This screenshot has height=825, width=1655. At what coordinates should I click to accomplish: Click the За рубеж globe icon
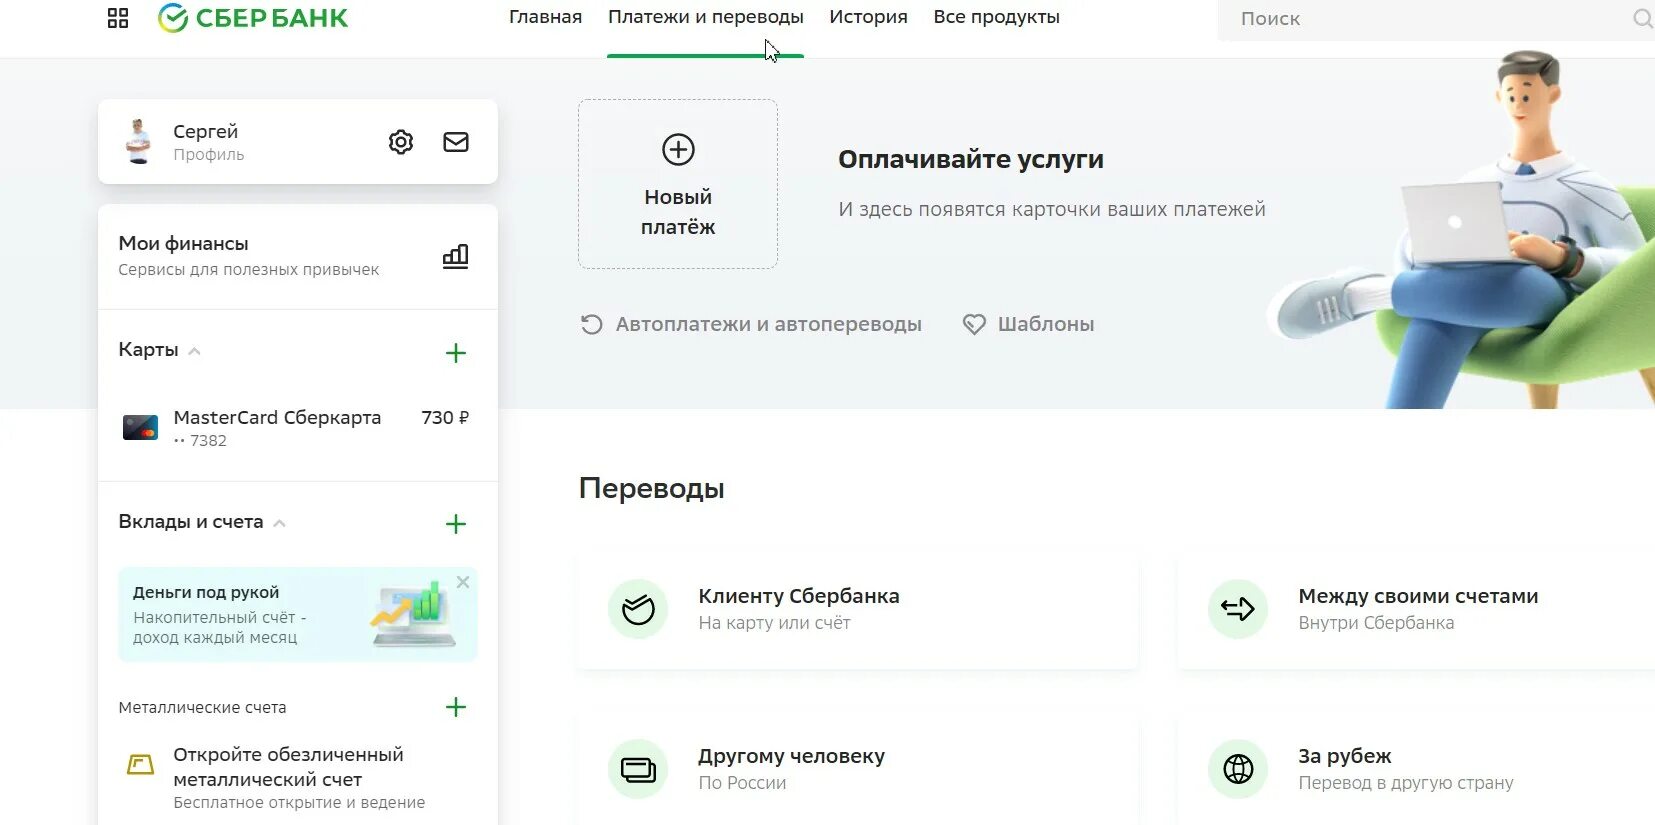(1238, 769)
